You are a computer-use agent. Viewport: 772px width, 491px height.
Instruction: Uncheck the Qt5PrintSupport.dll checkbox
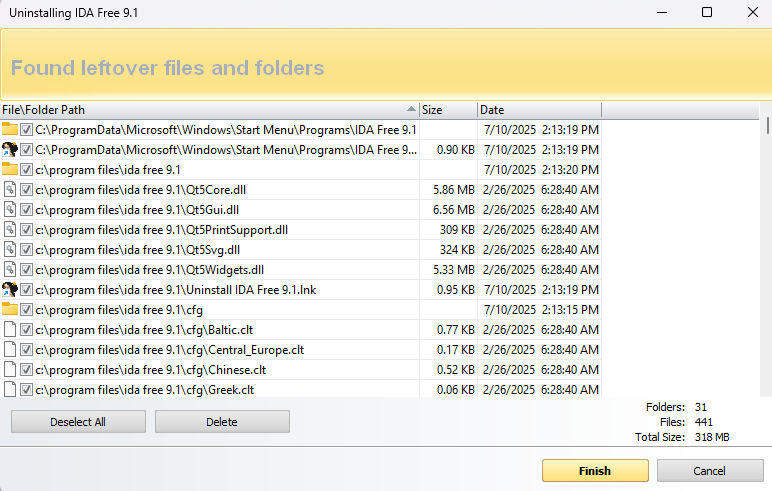27,229
